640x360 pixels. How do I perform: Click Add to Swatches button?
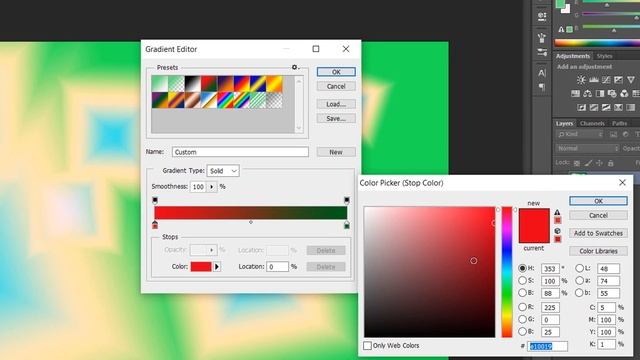pyautogui.click(x=598, y=233)
